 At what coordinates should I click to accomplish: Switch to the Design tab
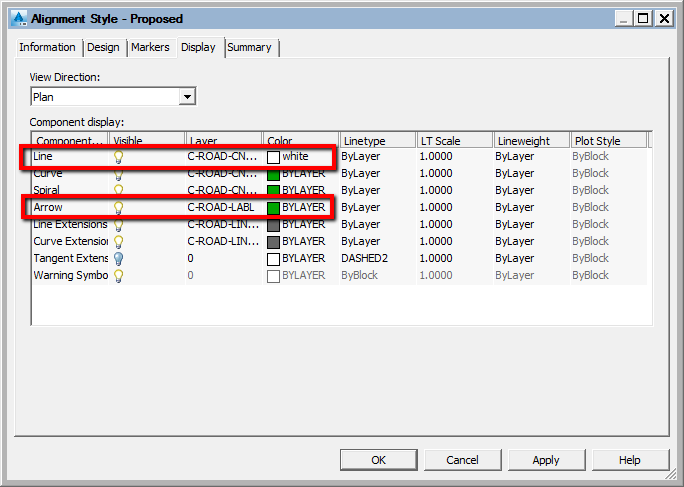103,47
